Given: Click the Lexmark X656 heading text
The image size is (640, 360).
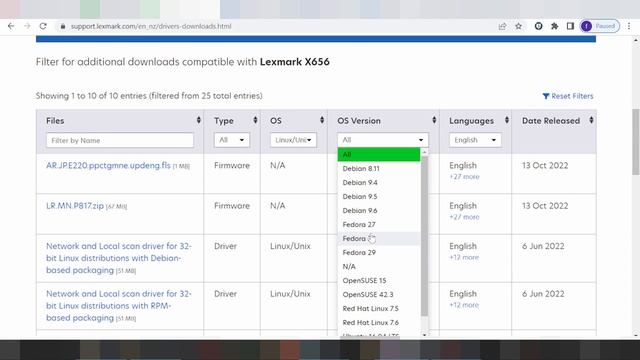Looking at the screenshot, I should [295, 62].
